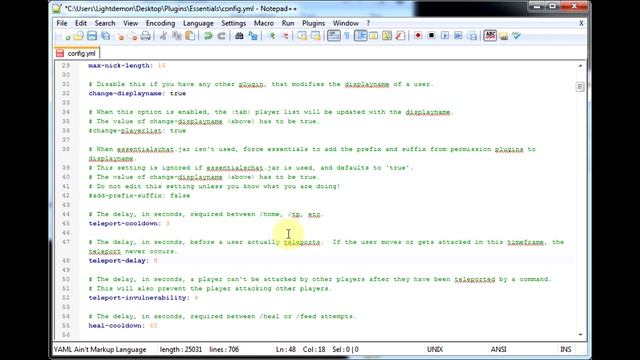Click the "INS" insert mode indicator
This screenshot has width=640, height=360.
(x=566, y=349)
